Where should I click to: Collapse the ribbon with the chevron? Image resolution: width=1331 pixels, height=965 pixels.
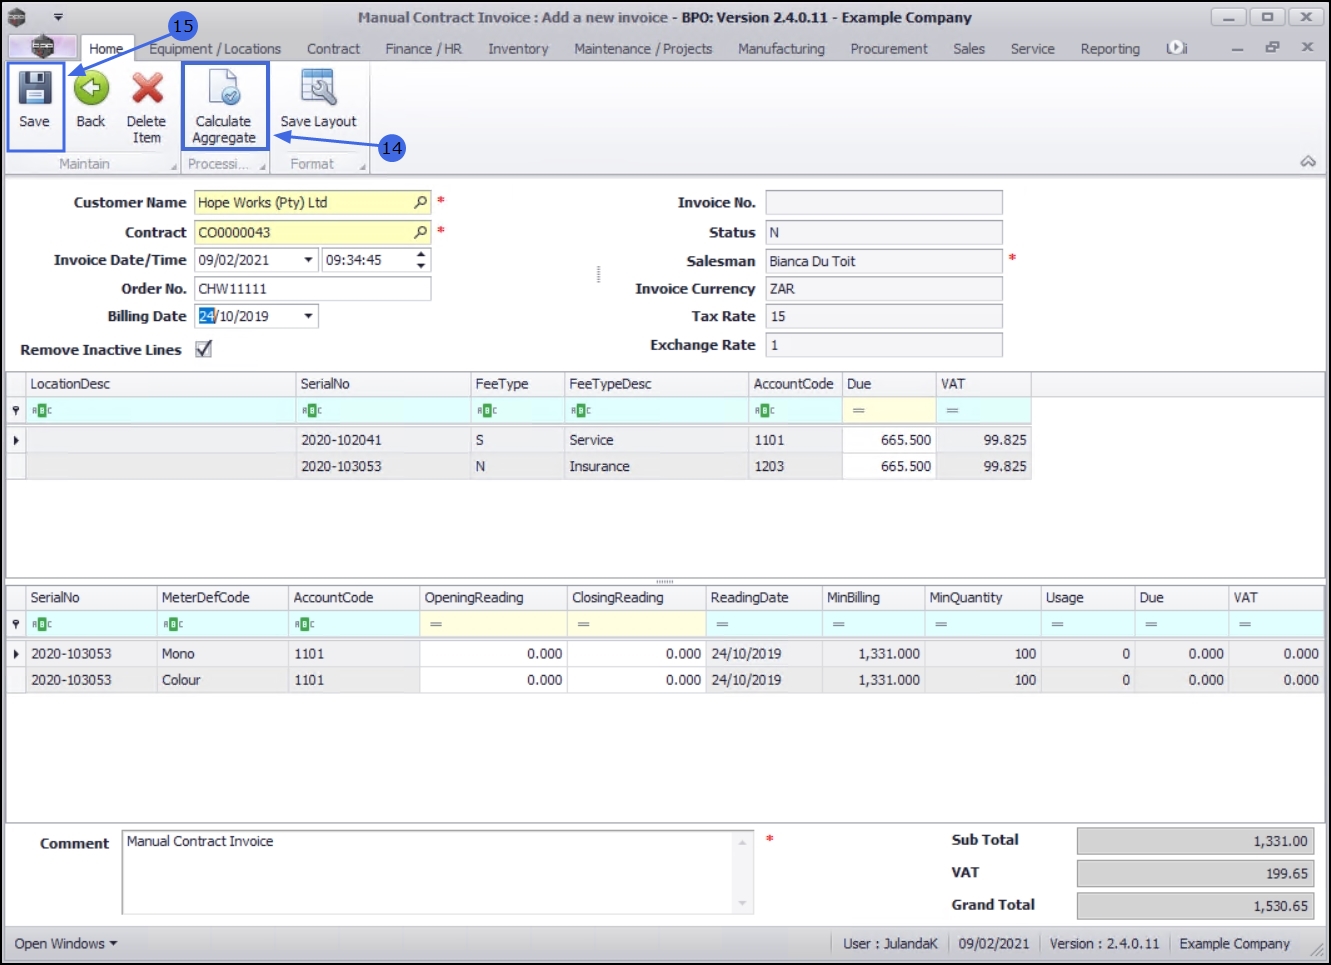(x=1307, y=162)
